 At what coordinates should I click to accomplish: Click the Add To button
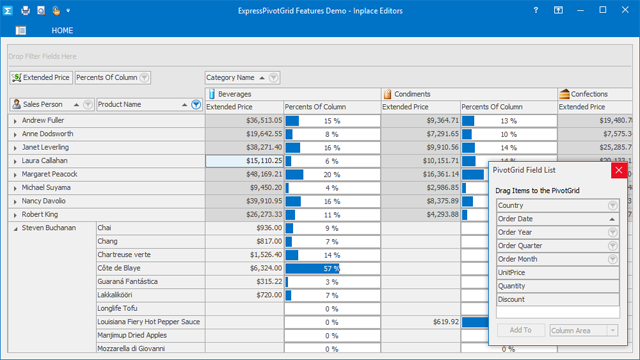520,330
